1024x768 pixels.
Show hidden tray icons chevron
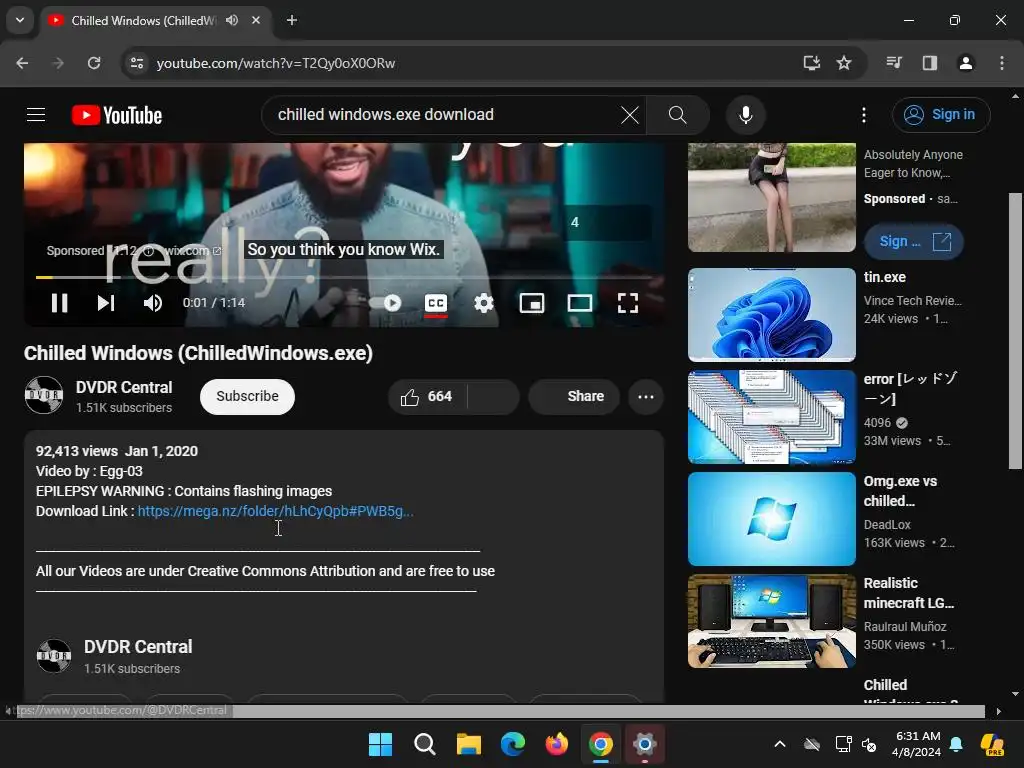780,744
